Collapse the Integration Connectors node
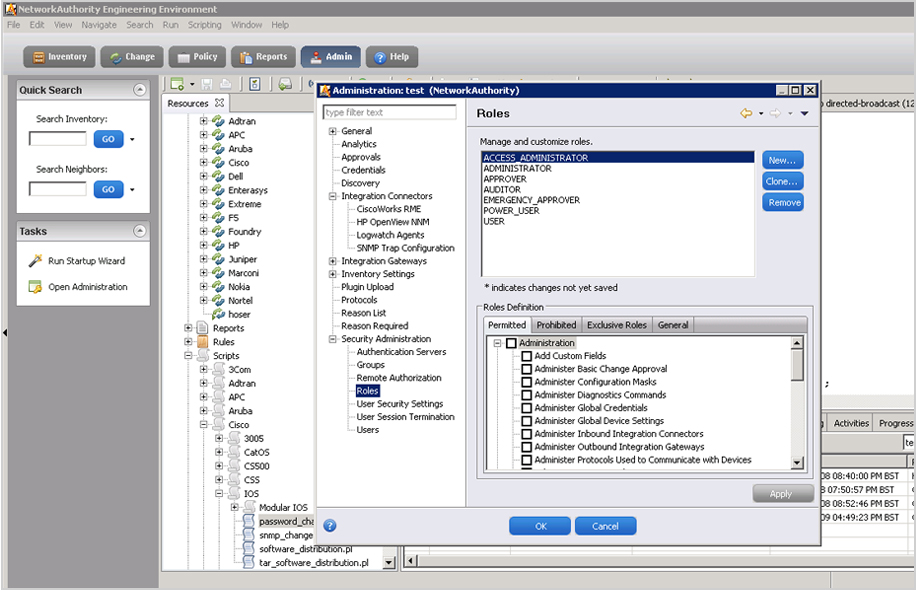 pyautogui.click(x=332, y=196)
